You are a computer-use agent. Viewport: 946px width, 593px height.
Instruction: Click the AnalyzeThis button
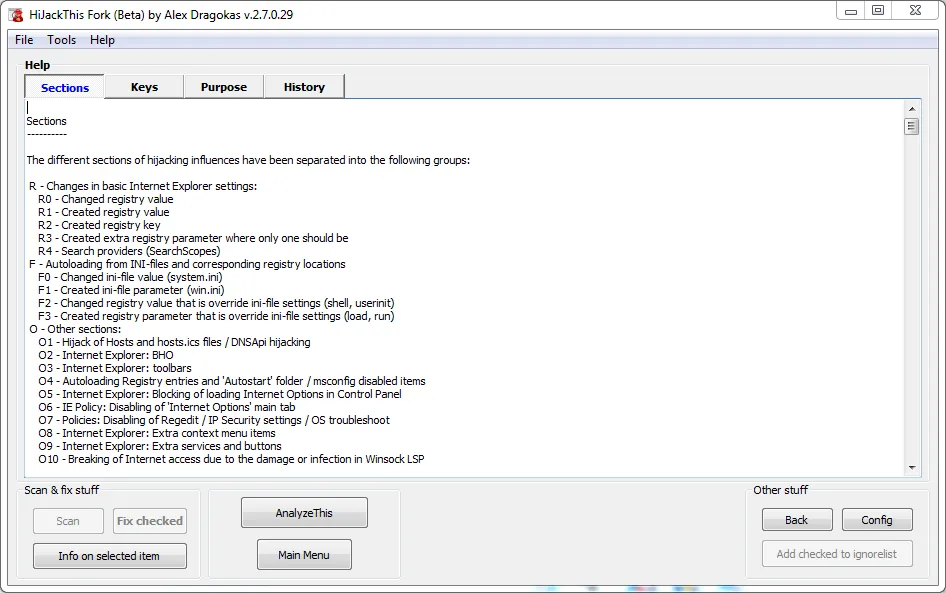304,513
